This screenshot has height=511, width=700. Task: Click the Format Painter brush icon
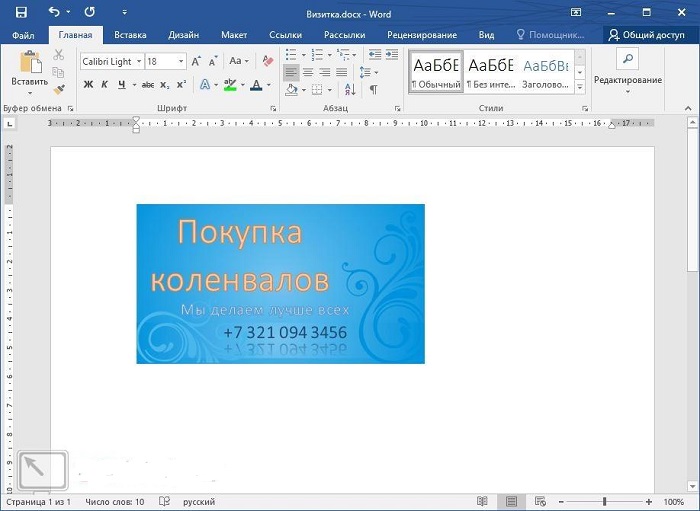click(59, 88)
